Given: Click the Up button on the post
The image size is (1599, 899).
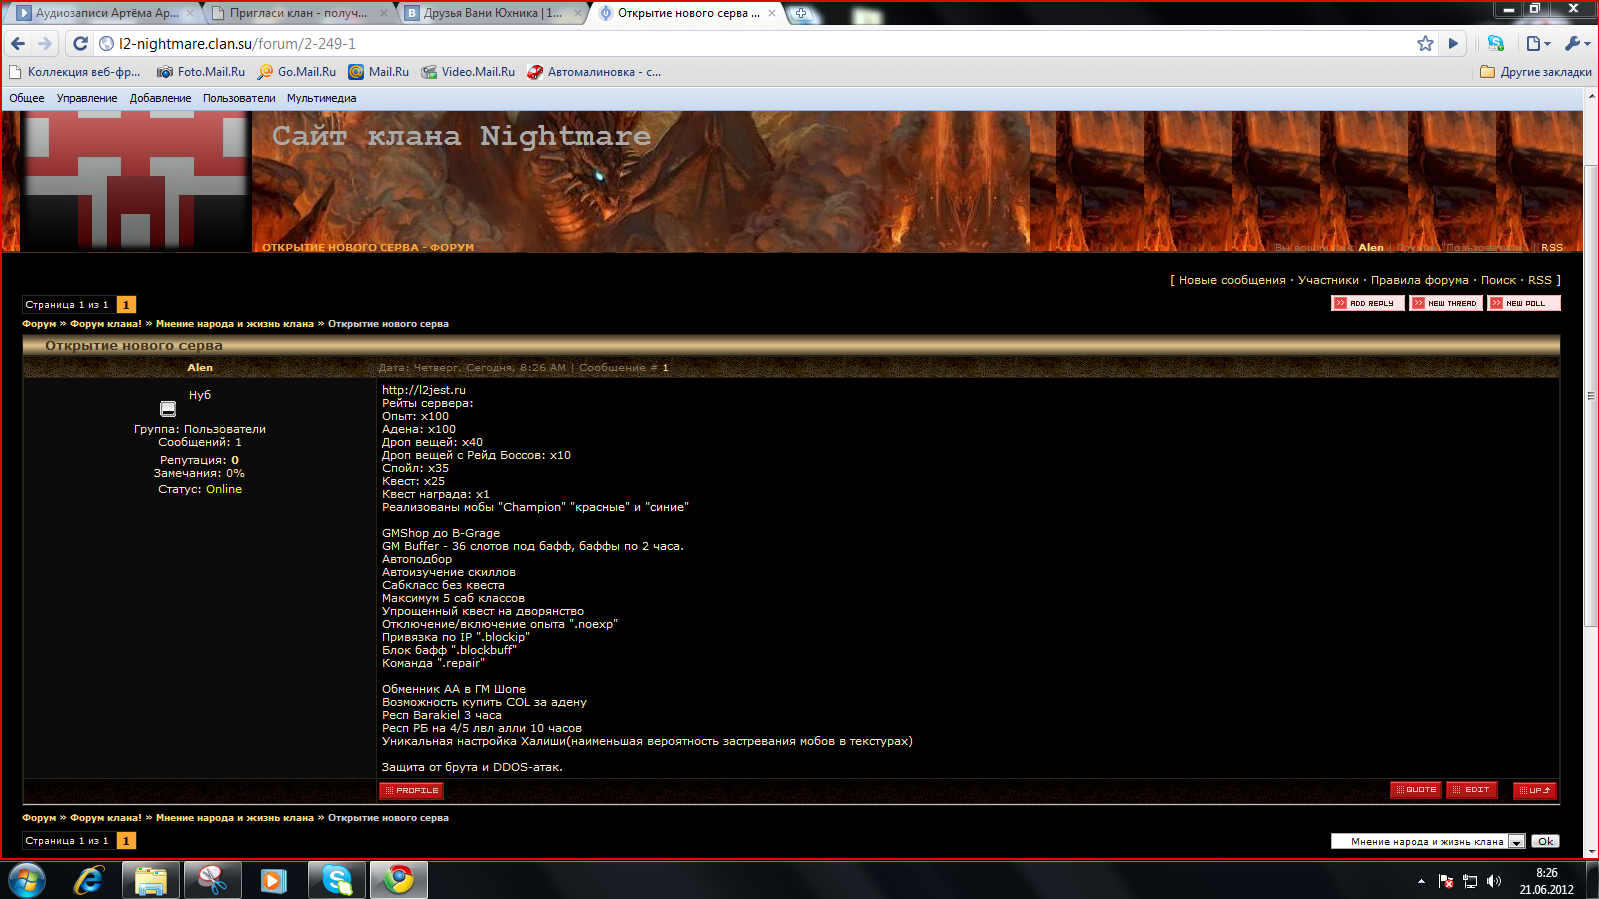Looking at the screenshot, I should (1535, 791).
